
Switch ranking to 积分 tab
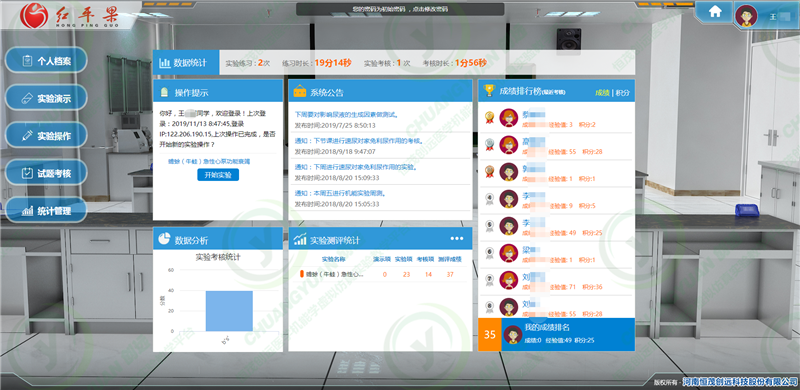pos(623,92)
